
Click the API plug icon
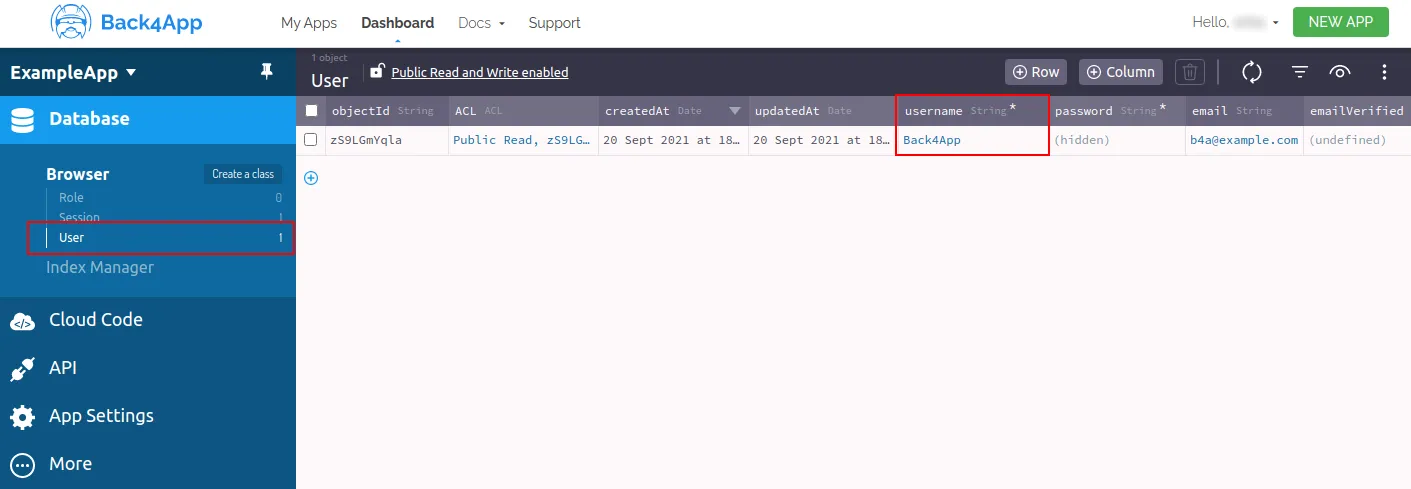(x=22, y=368)
